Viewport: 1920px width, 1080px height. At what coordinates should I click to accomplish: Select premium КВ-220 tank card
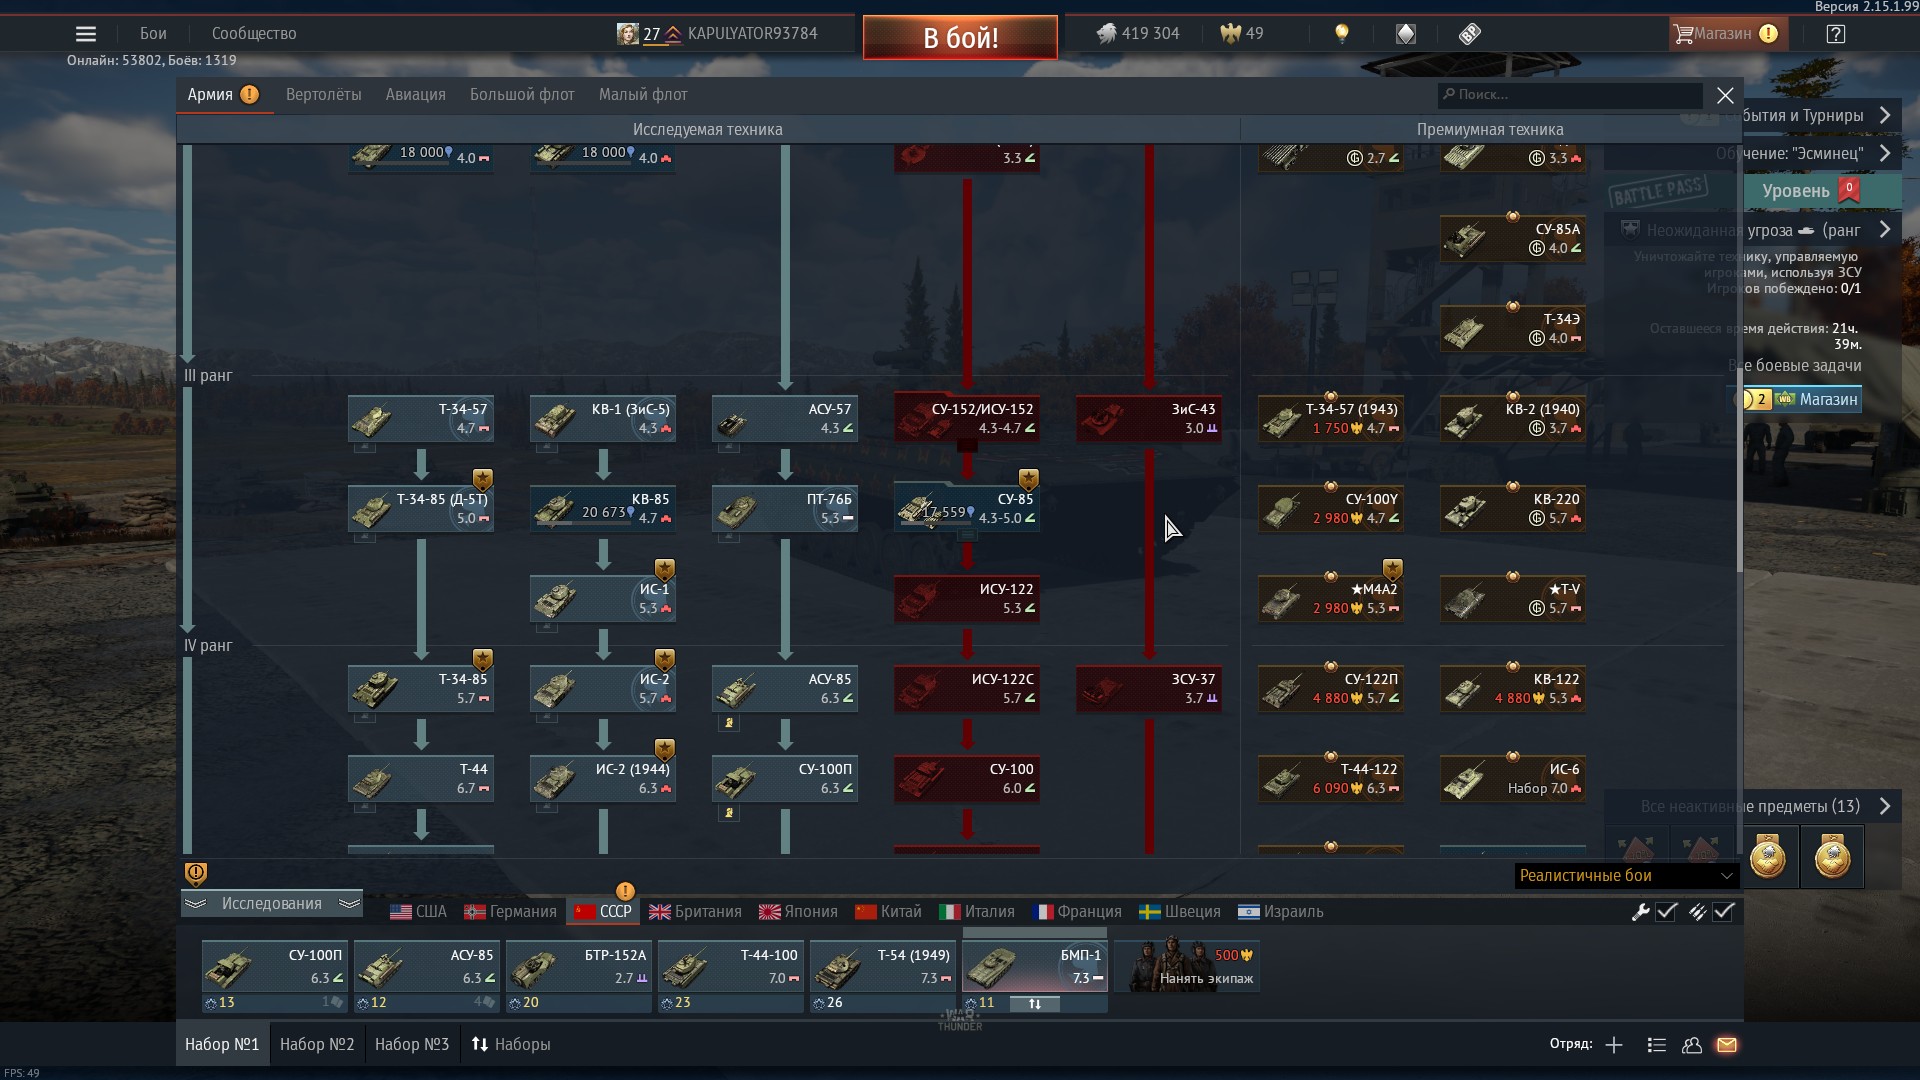1513,509
